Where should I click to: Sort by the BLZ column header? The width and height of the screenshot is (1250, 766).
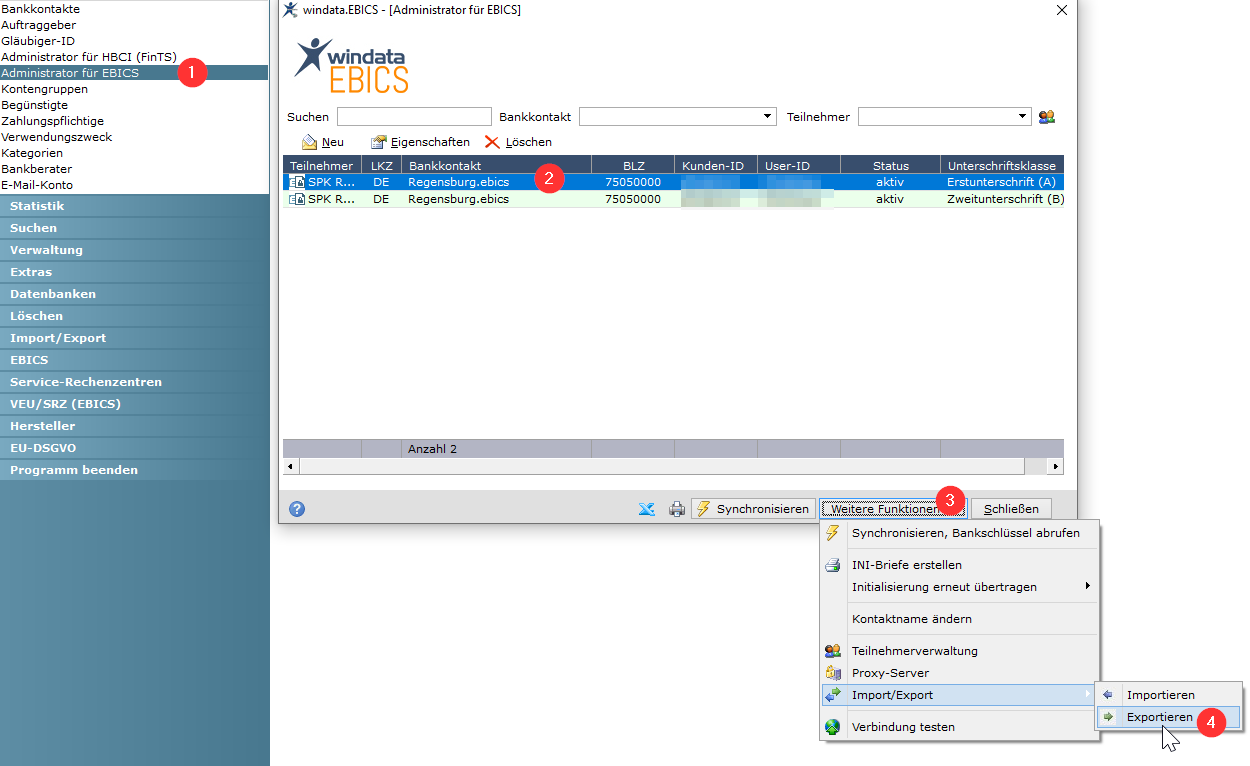633,165
